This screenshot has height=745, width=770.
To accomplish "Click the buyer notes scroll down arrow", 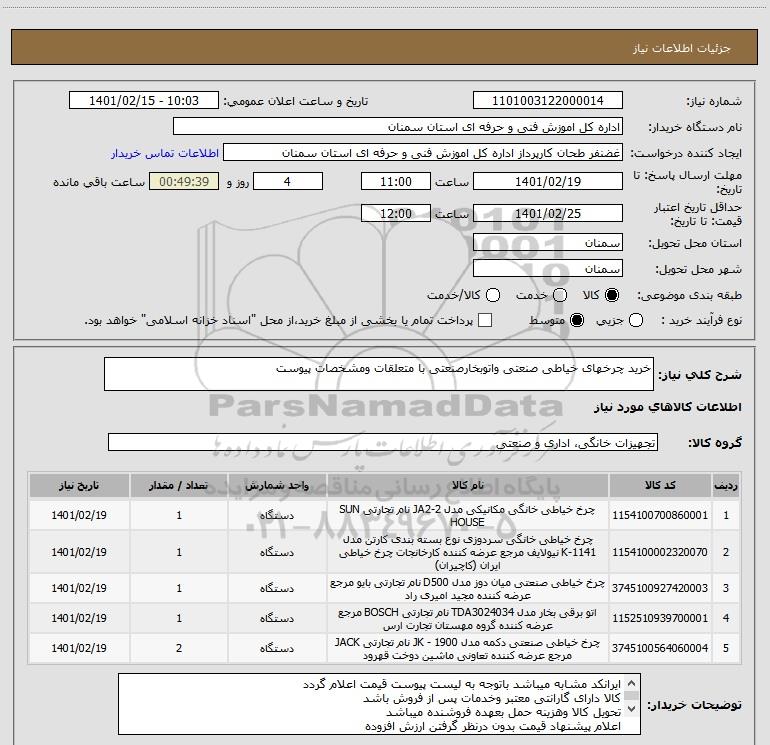I will [x=632, y=709].
